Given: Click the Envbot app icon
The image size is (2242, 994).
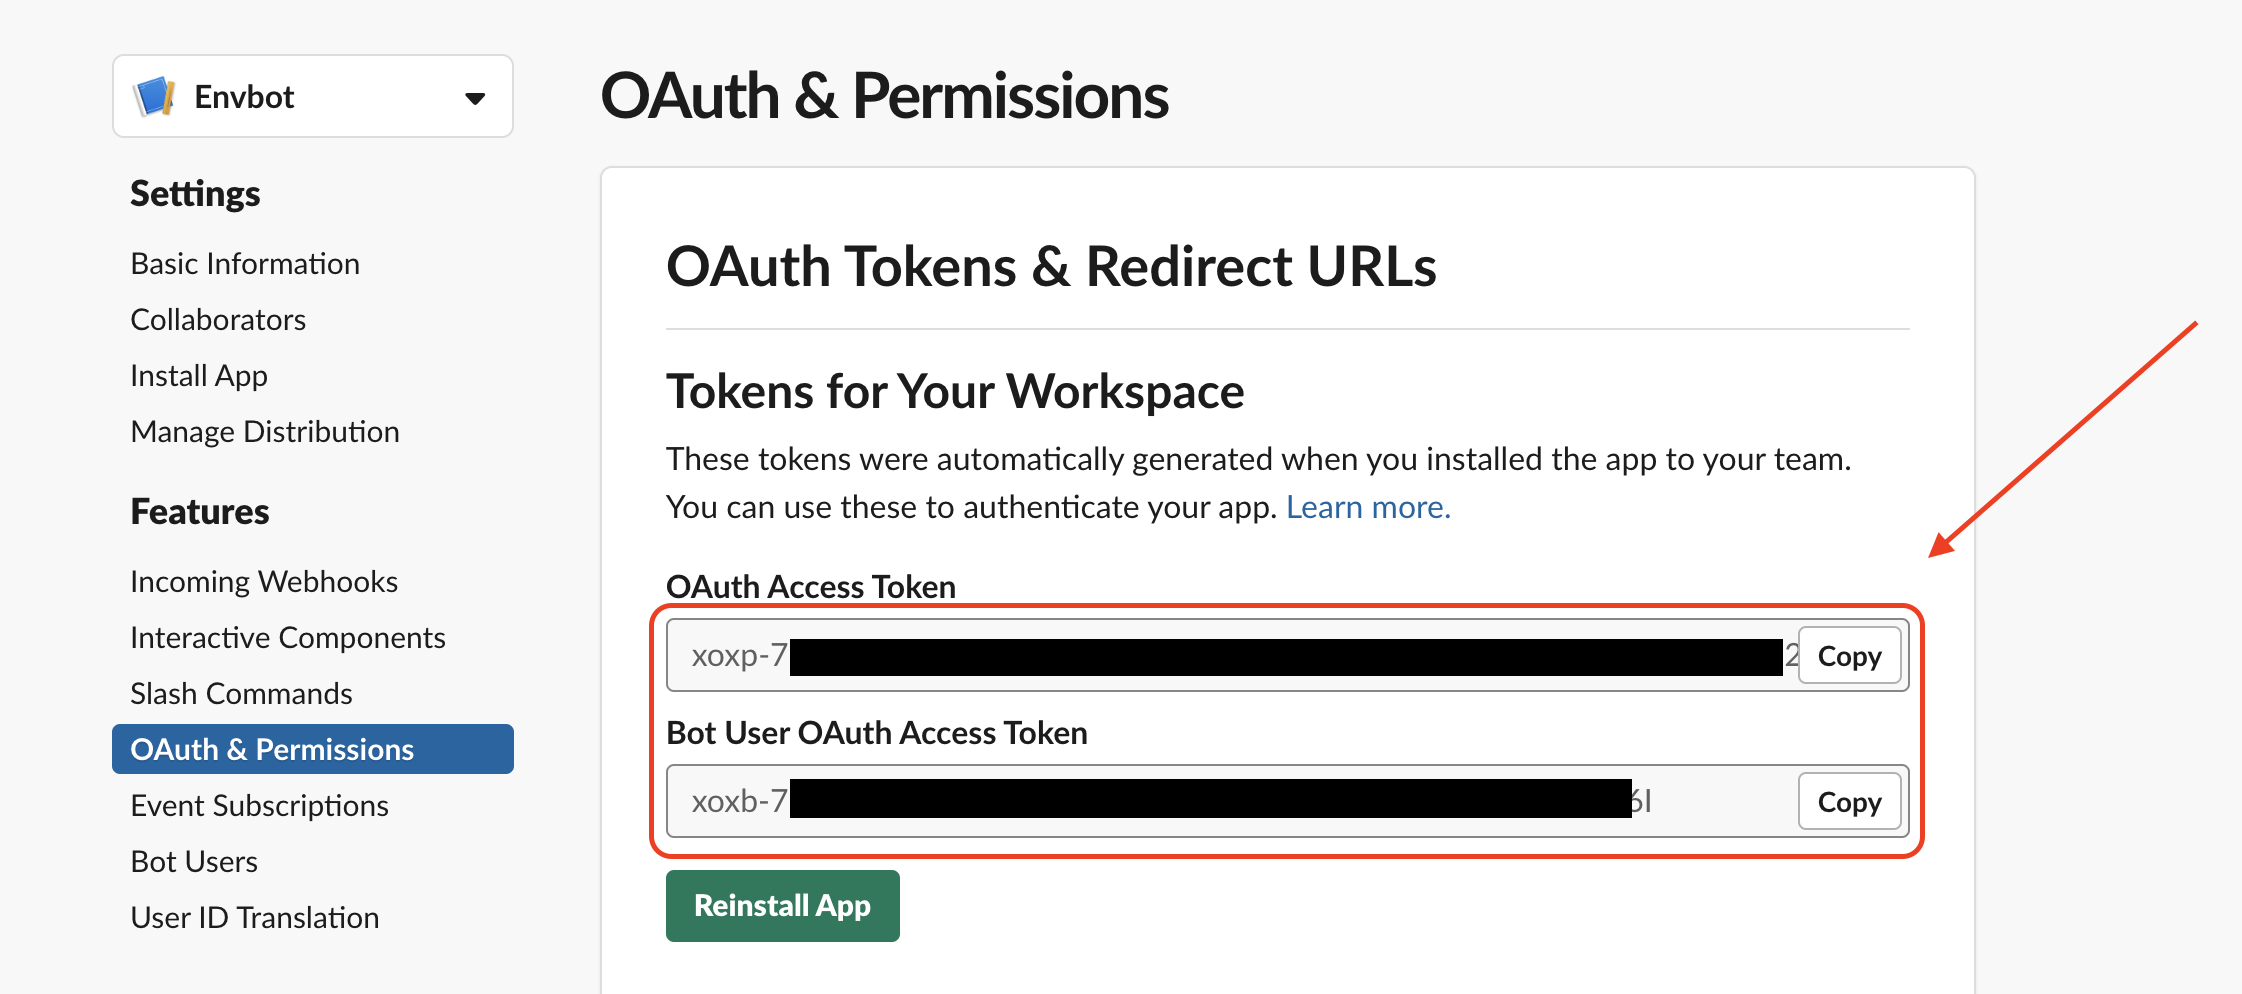Looking at the screenshot, I should (155, 97).
